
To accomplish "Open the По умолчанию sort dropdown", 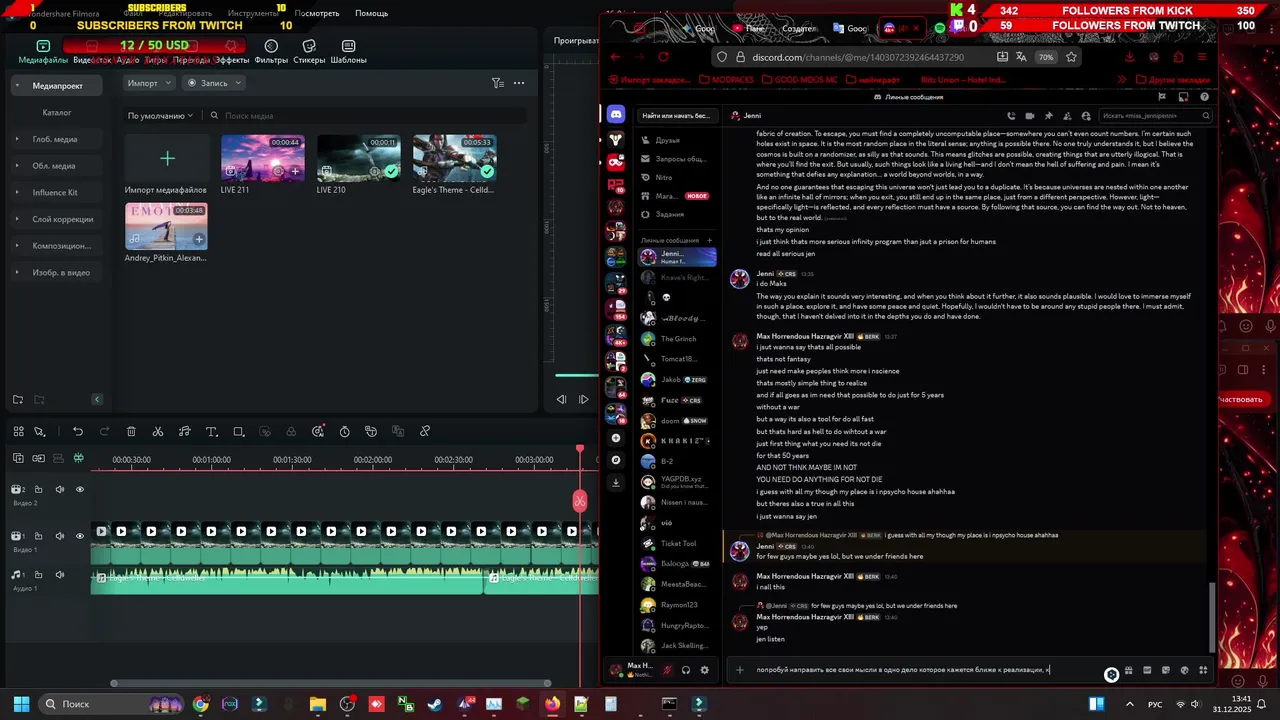I will (x=160, y=116).
